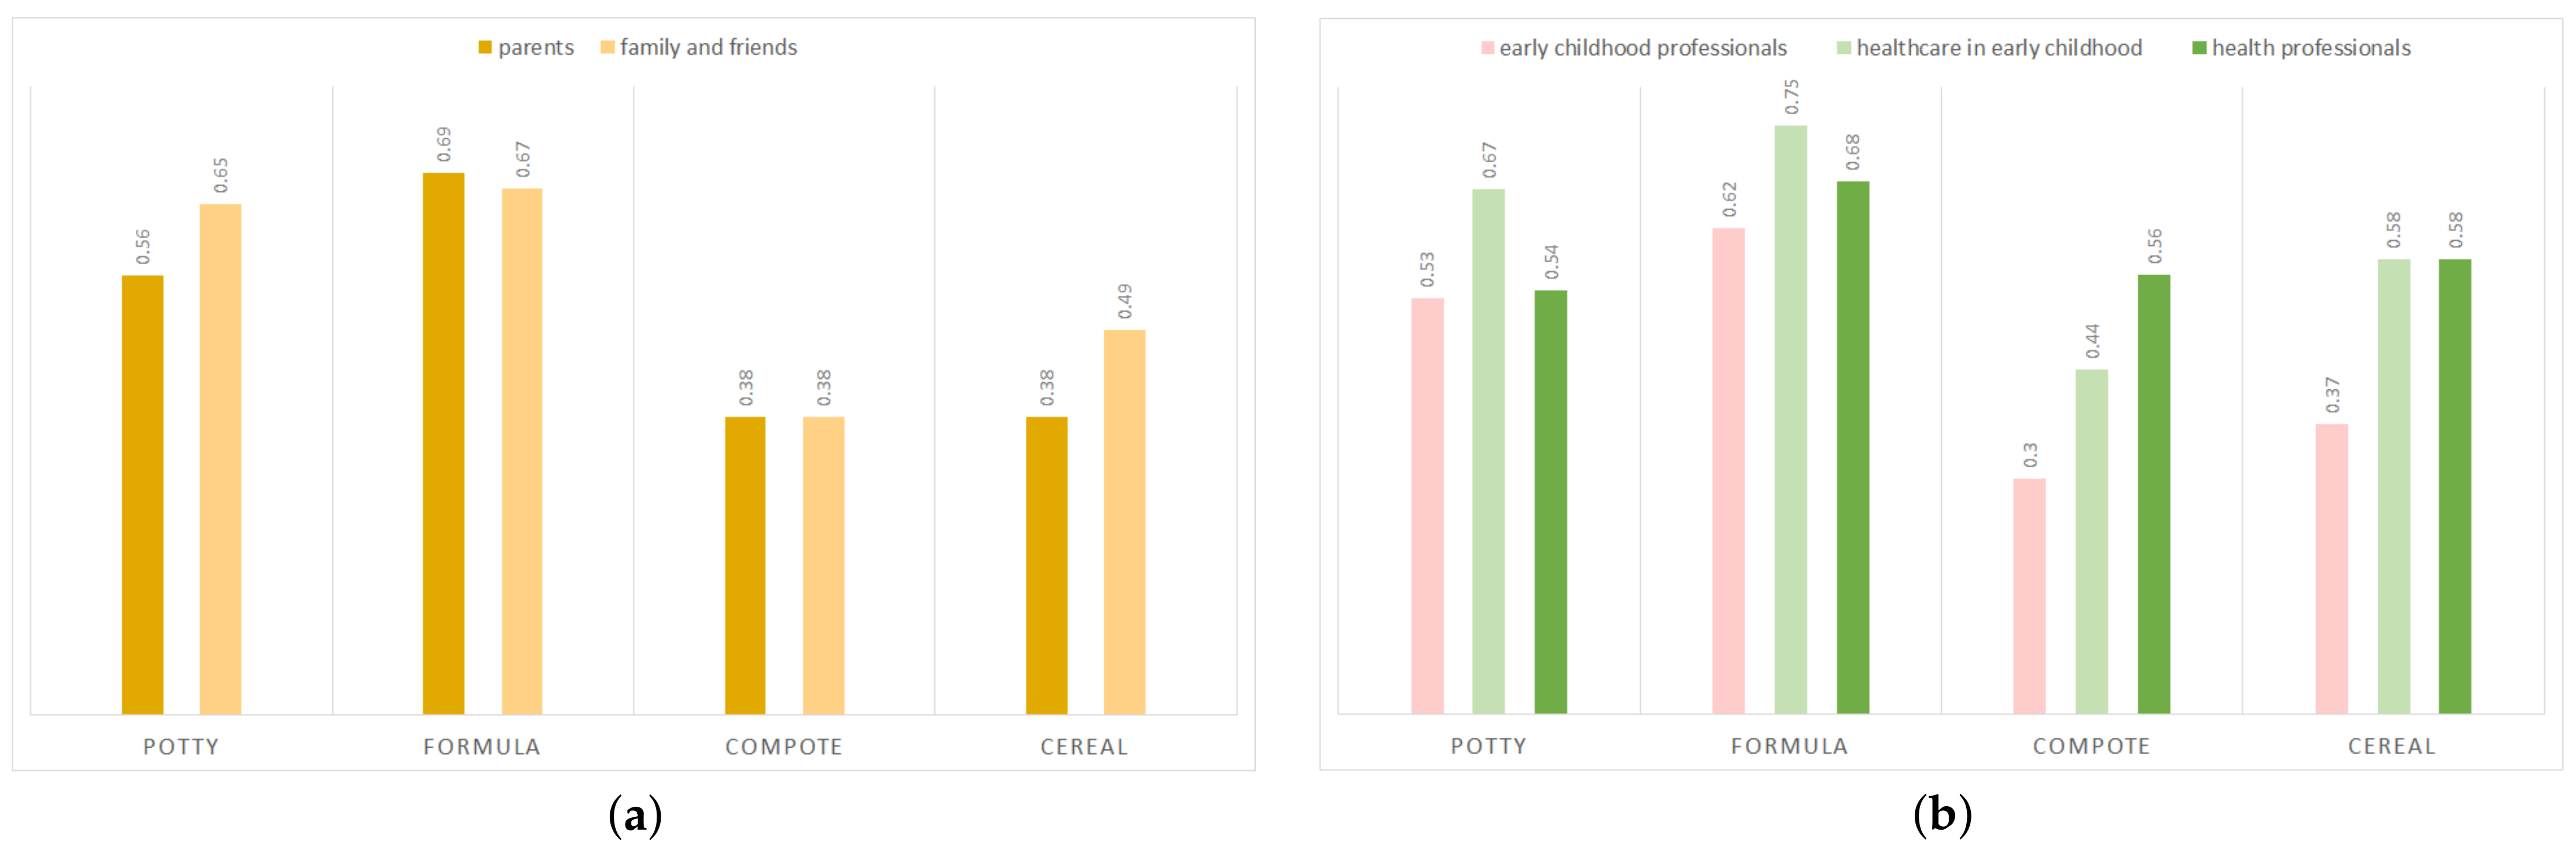Select the parents FORMULA bar valued 0.69

(x=443, y=443)
